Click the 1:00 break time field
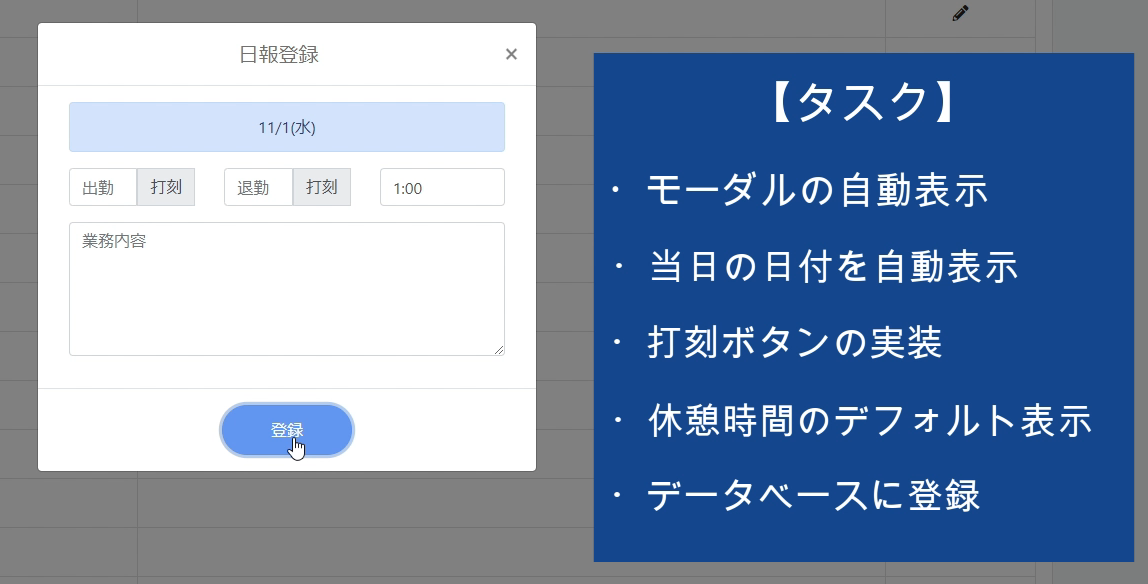Image resolution: width=1148 pixels, height=584 pixels. (442, 187)
